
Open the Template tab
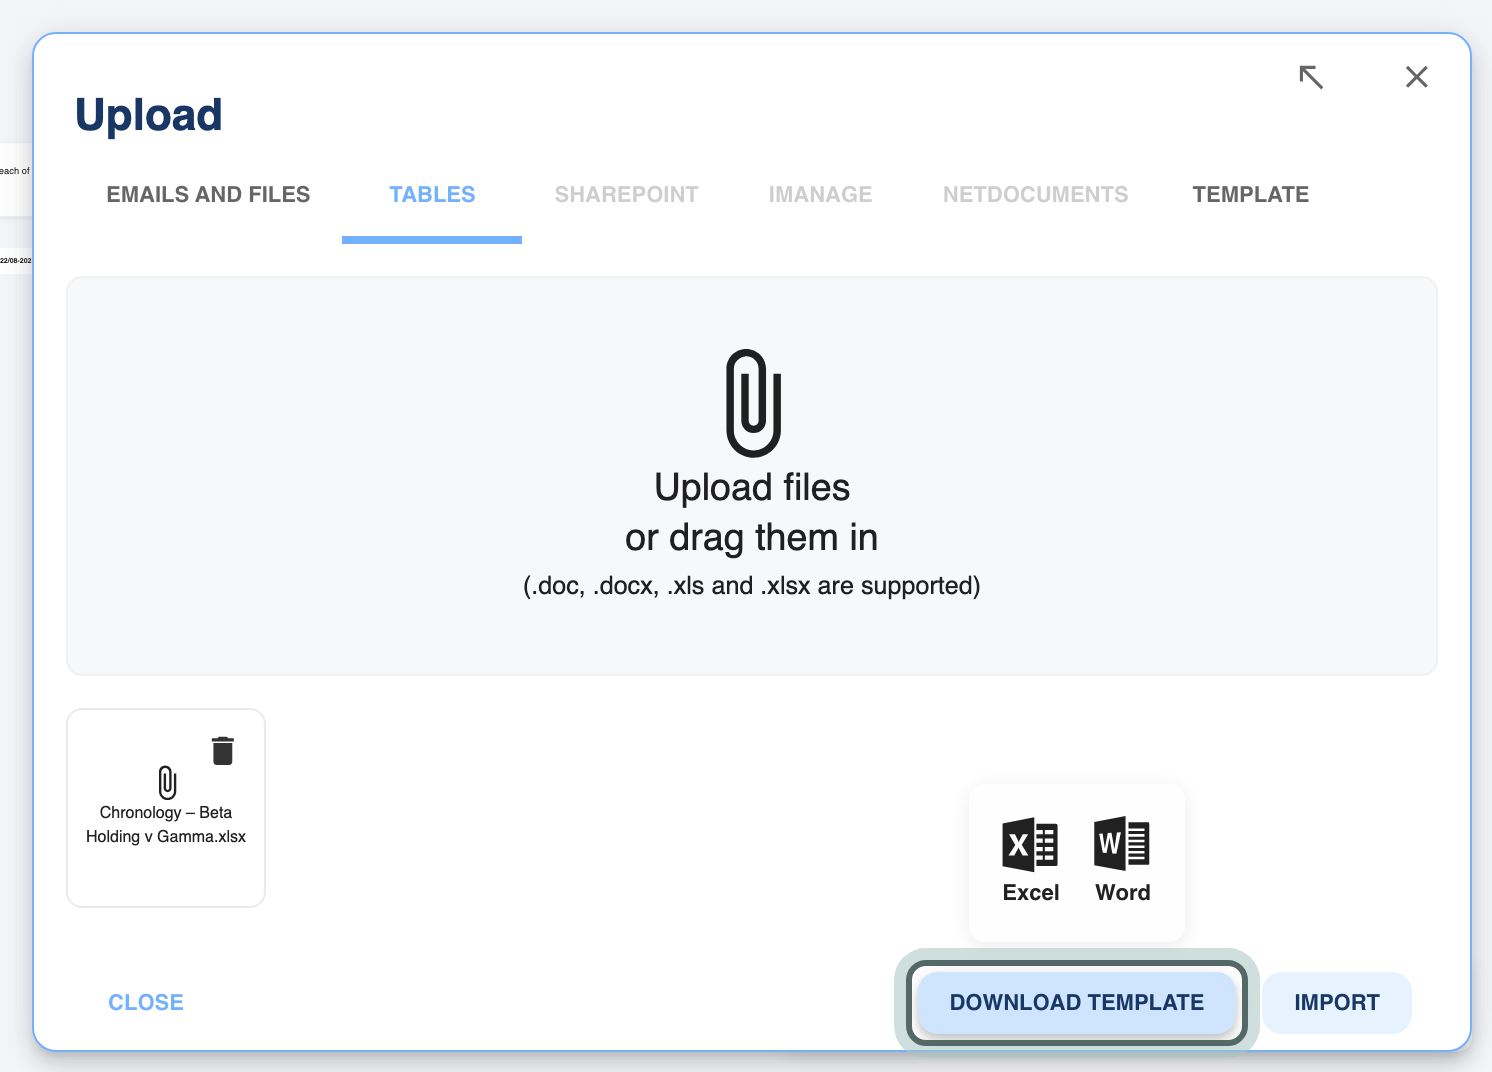tap(1251, 195)
